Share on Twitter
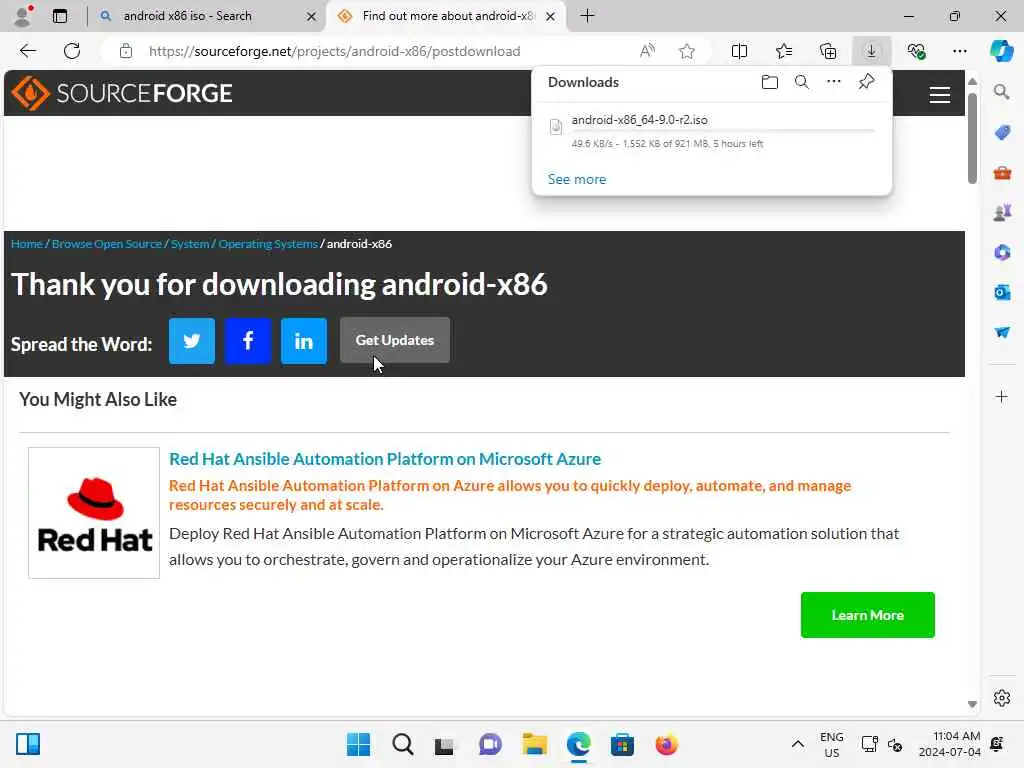The image size is (1024, 768). coord(191,340)
